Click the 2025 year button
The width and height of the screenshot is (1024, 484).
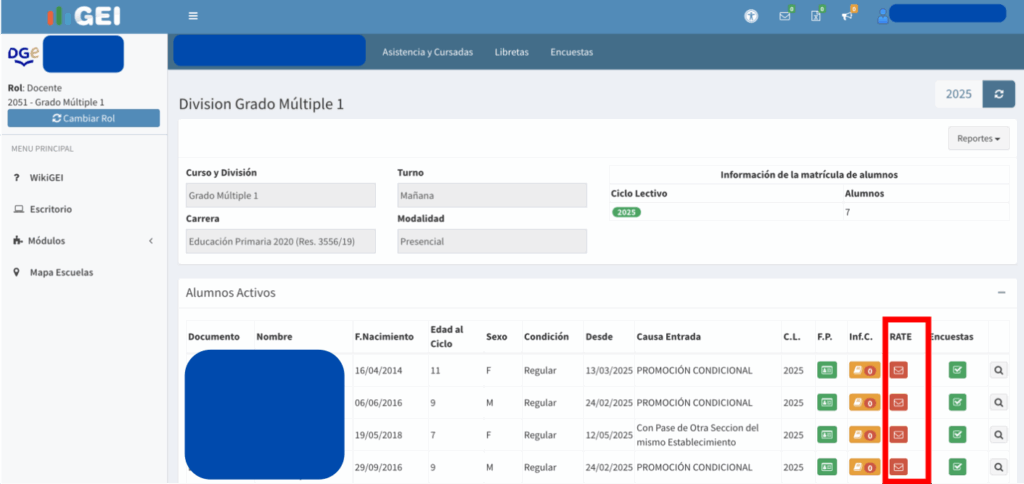pos(959,94)
